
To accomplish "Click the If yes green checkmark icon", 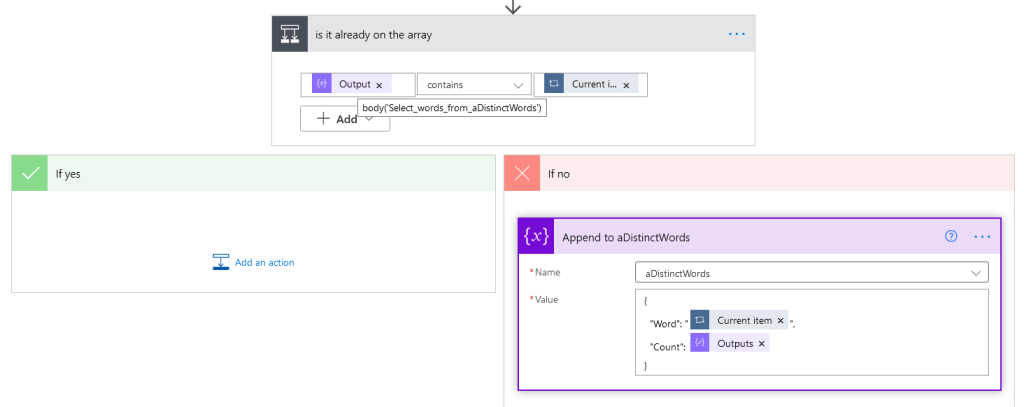I will click(x=30, y=173).
